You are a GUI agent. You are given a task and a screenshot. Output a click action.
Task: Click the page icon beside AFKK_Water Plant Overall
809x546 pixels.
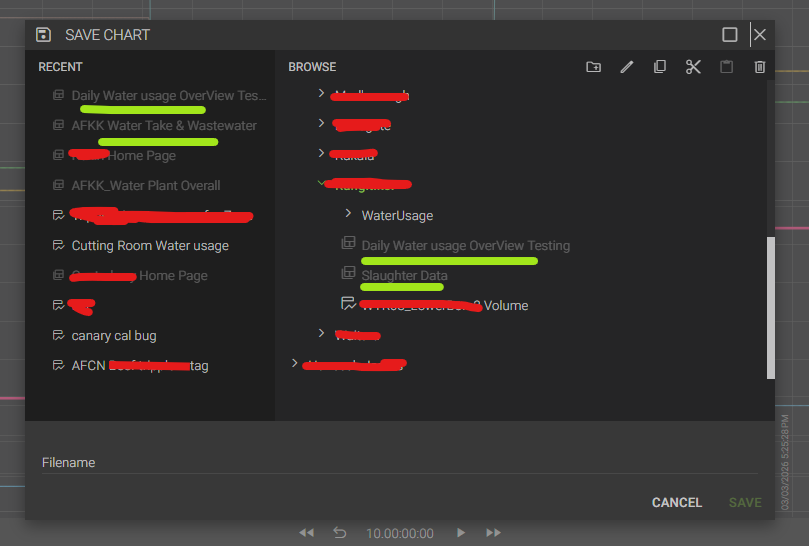click(x=59, y=185)
